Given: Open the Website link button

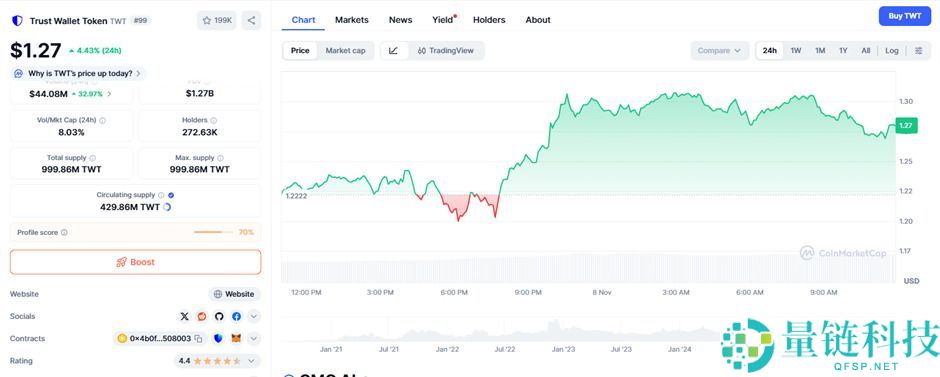Looking at the screenshot, I should [234, 294].
